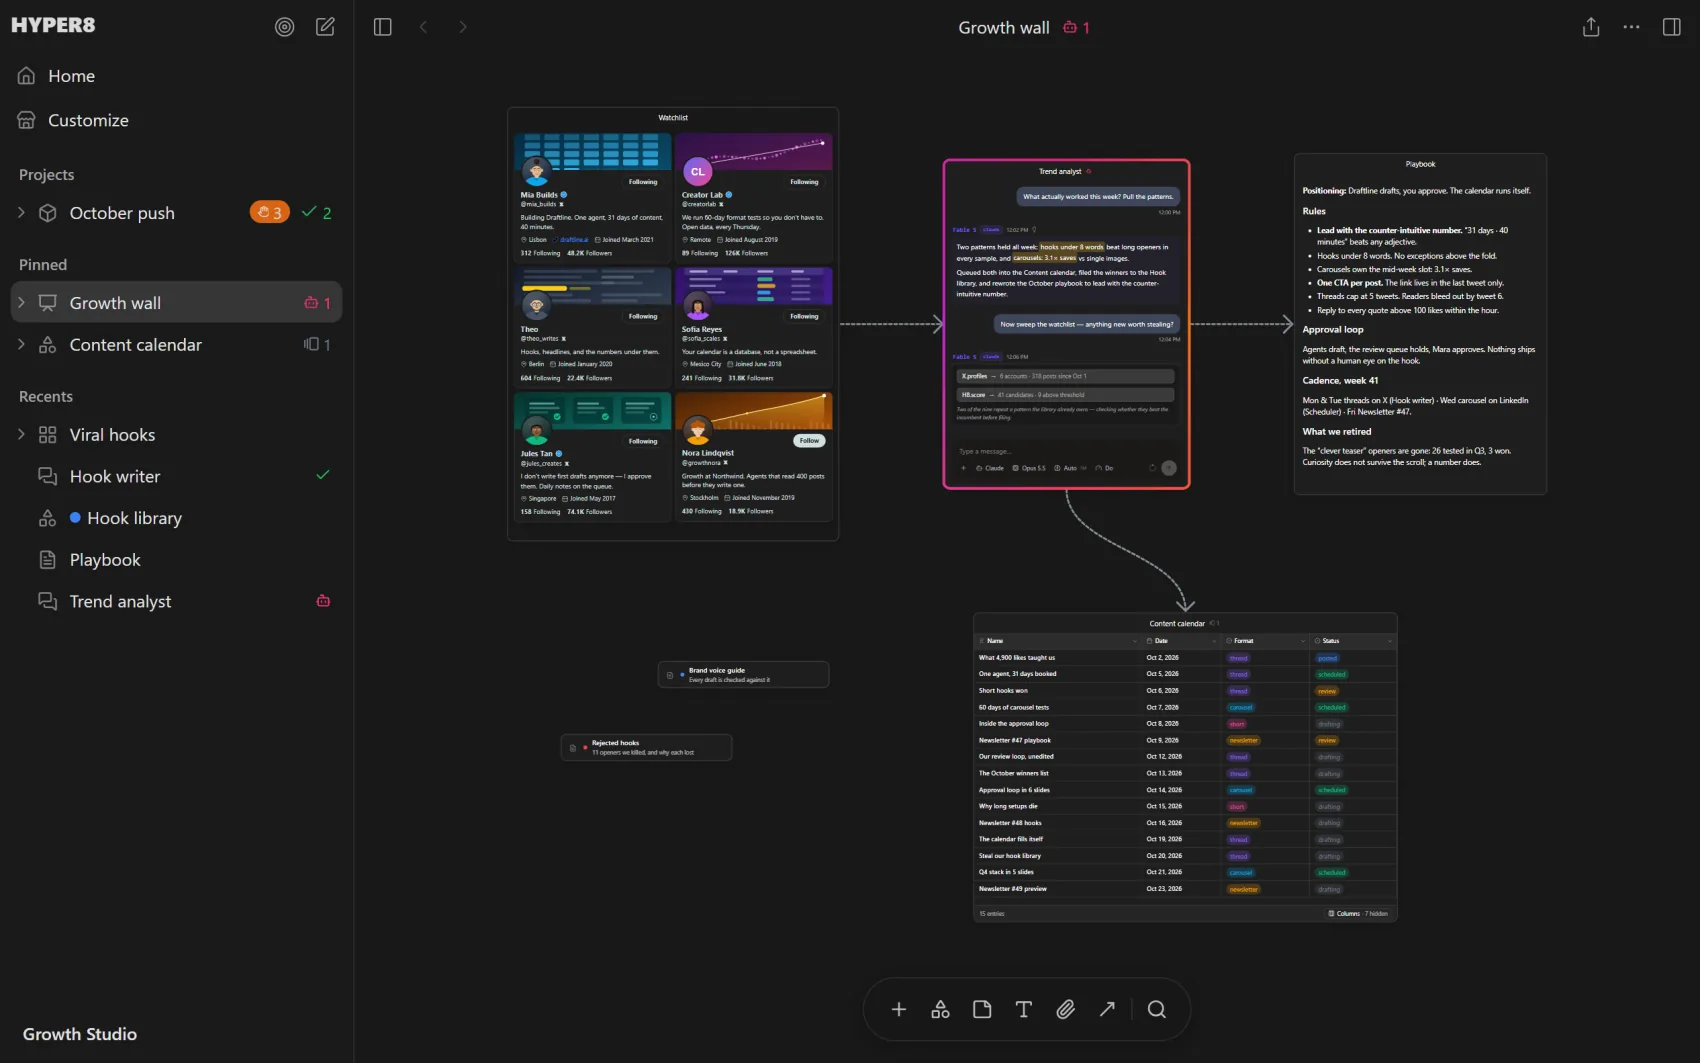Select the text tool in bottom toolbar
Image resolution: width=1700 pixels, height=1063 pixels.
(1023, 1010)
